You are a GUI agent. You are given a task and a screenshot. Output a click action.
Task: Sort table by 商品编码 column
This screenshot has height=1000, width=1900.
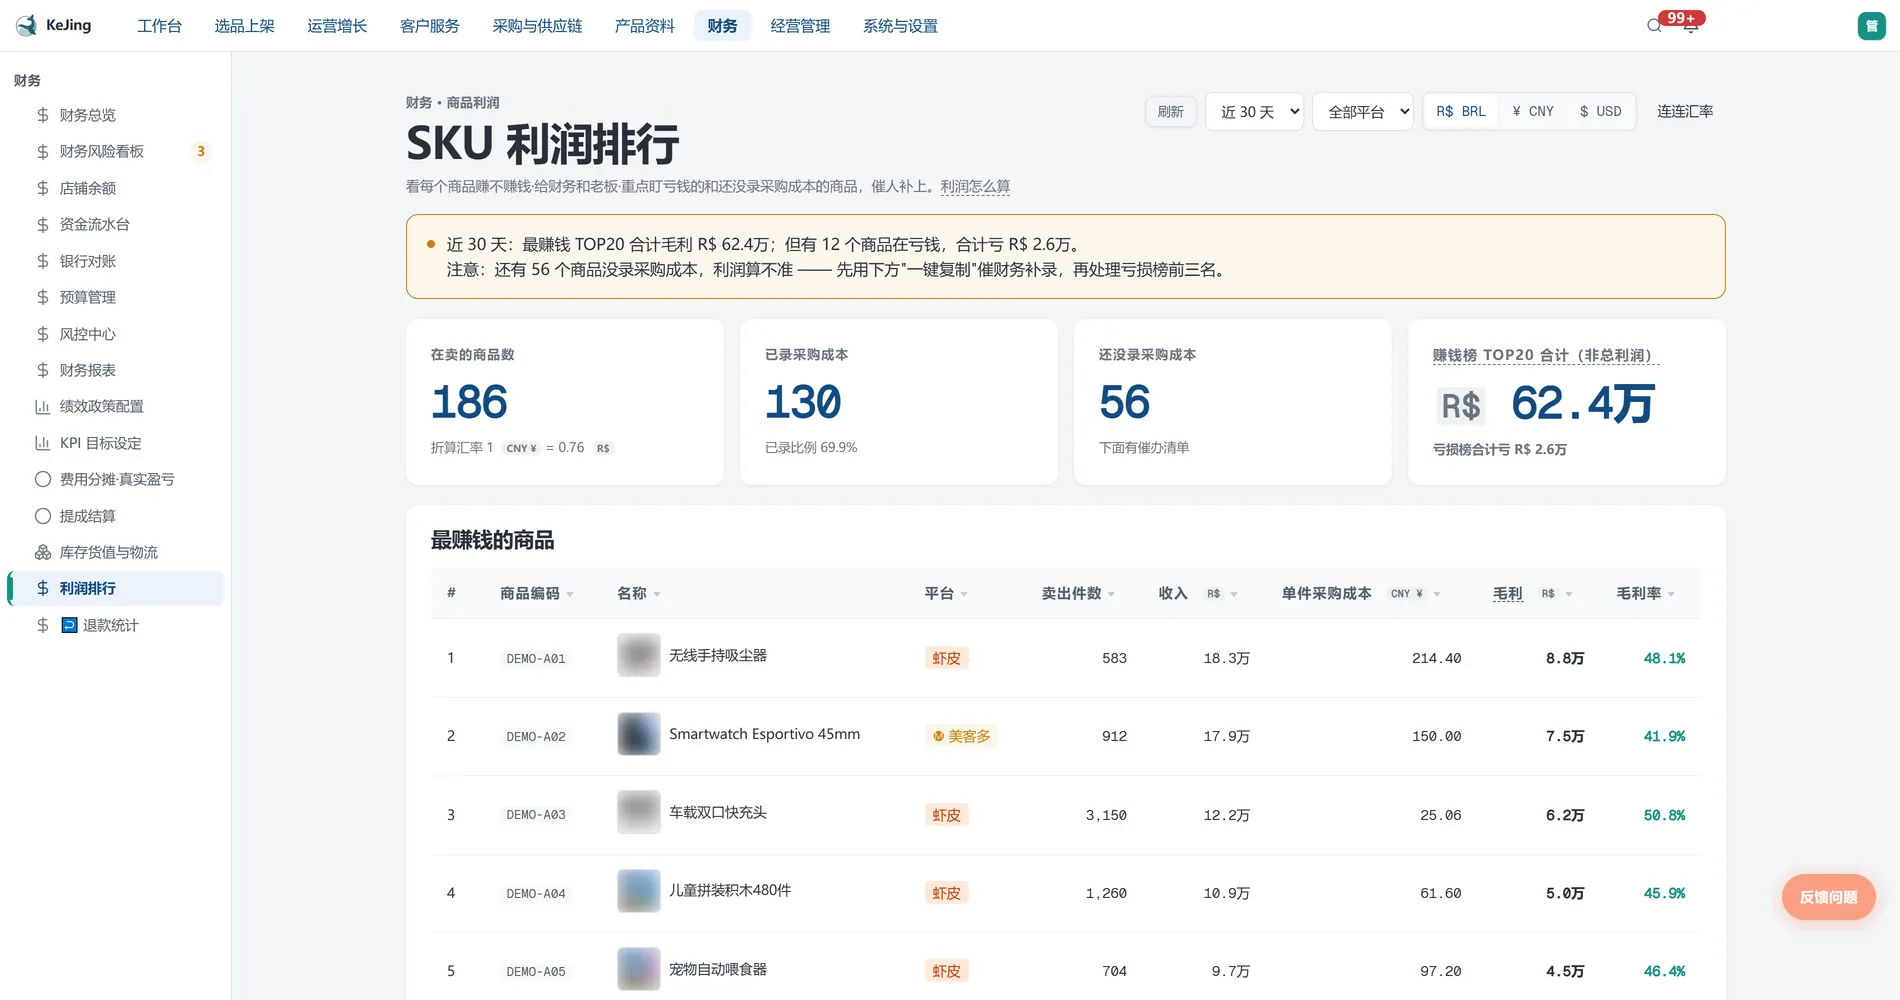pos(537,593)
